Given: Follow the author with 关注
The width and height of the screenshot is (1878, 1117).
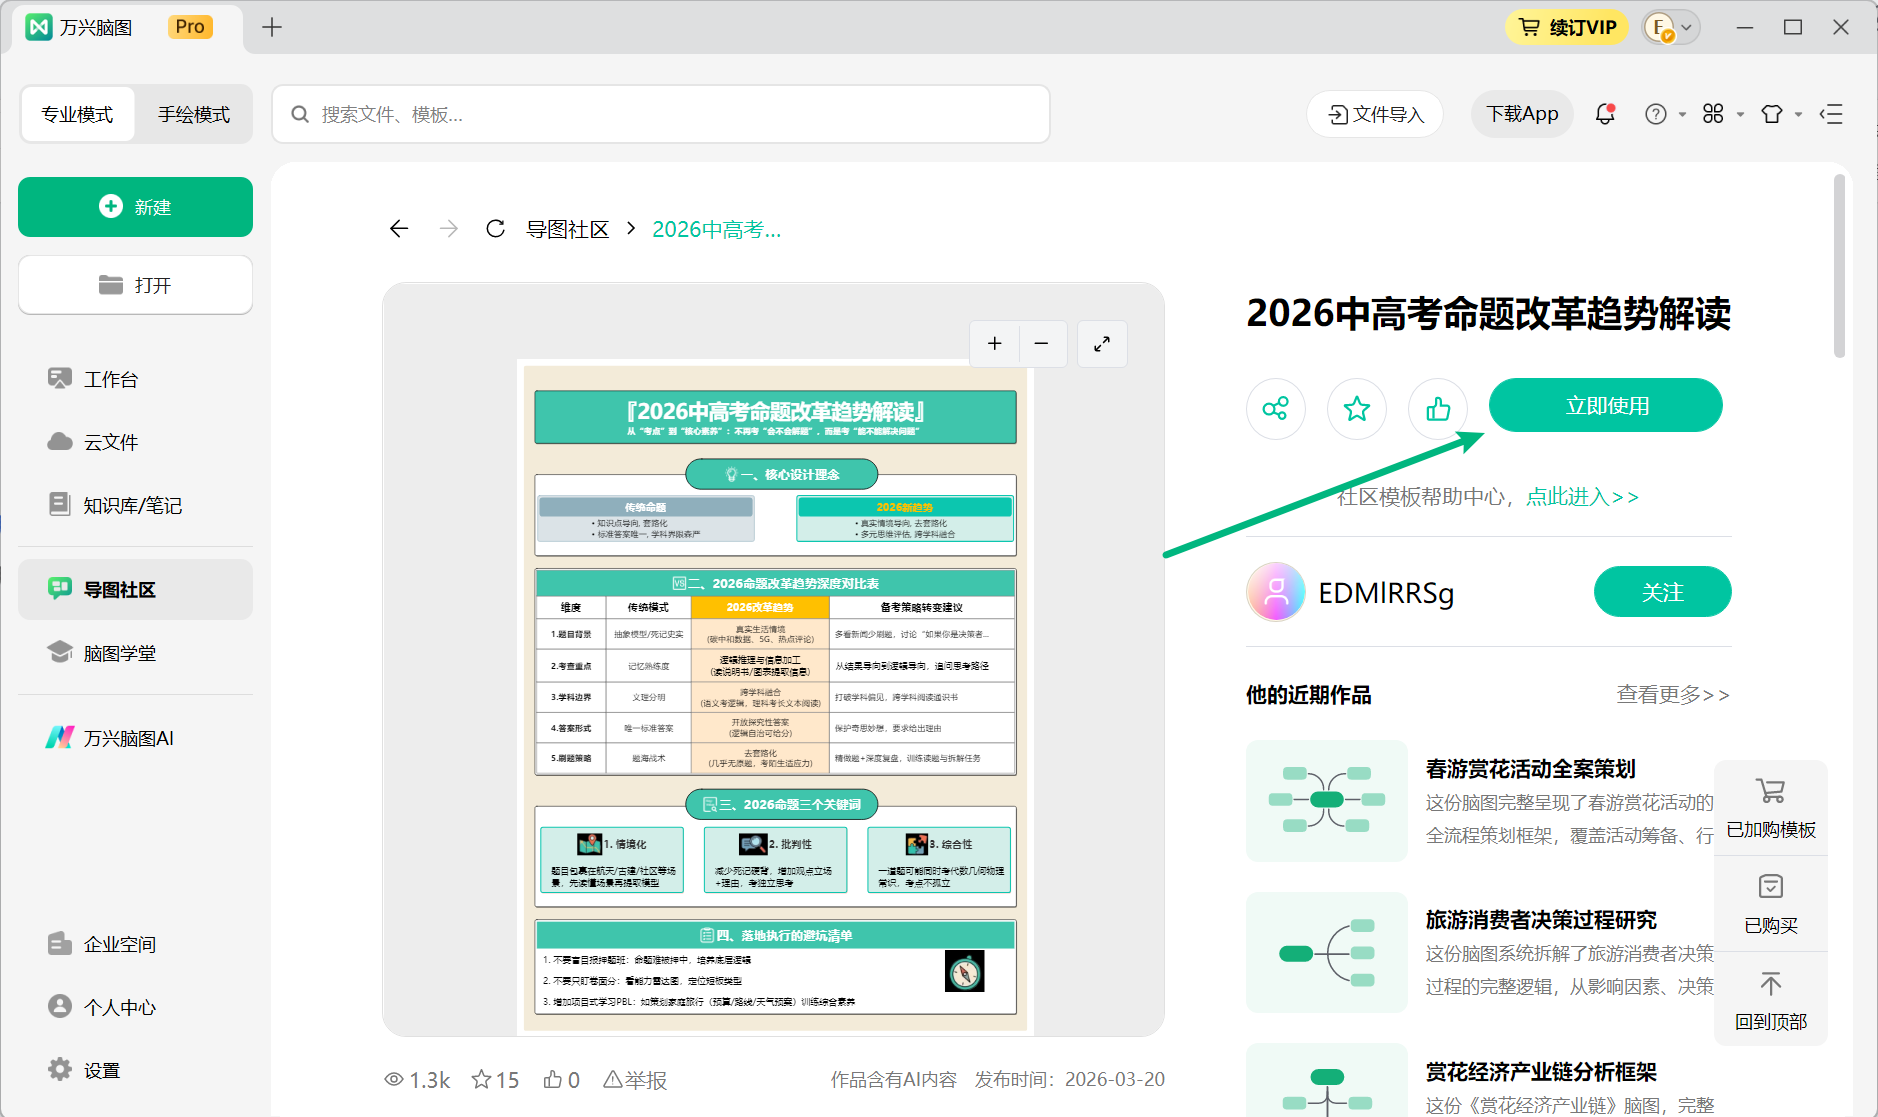Looking at the screenshot, I should 1662,592.
